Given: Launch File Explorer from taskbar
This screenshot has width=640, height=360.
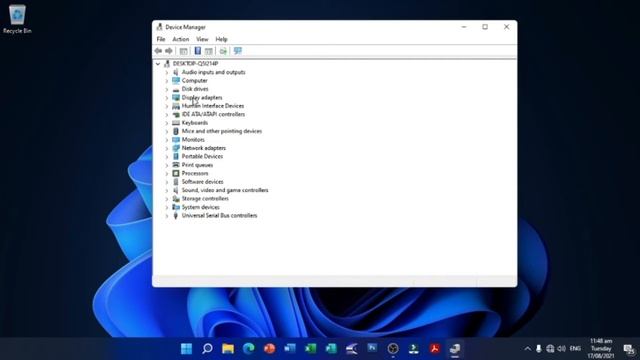Looking at the screenshot, I should click(228, 349).
